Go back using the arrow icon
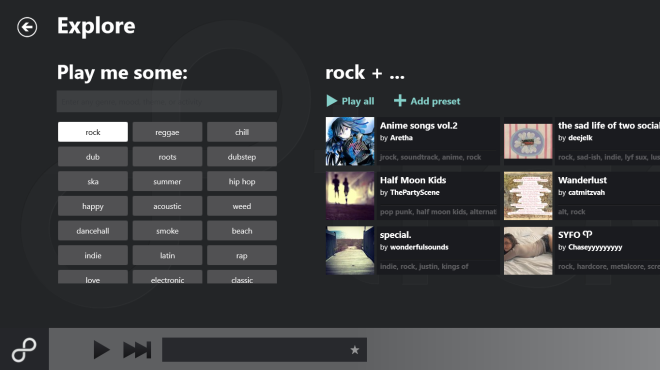The height and width of the screenshot is (370, 660). point(27,27)
